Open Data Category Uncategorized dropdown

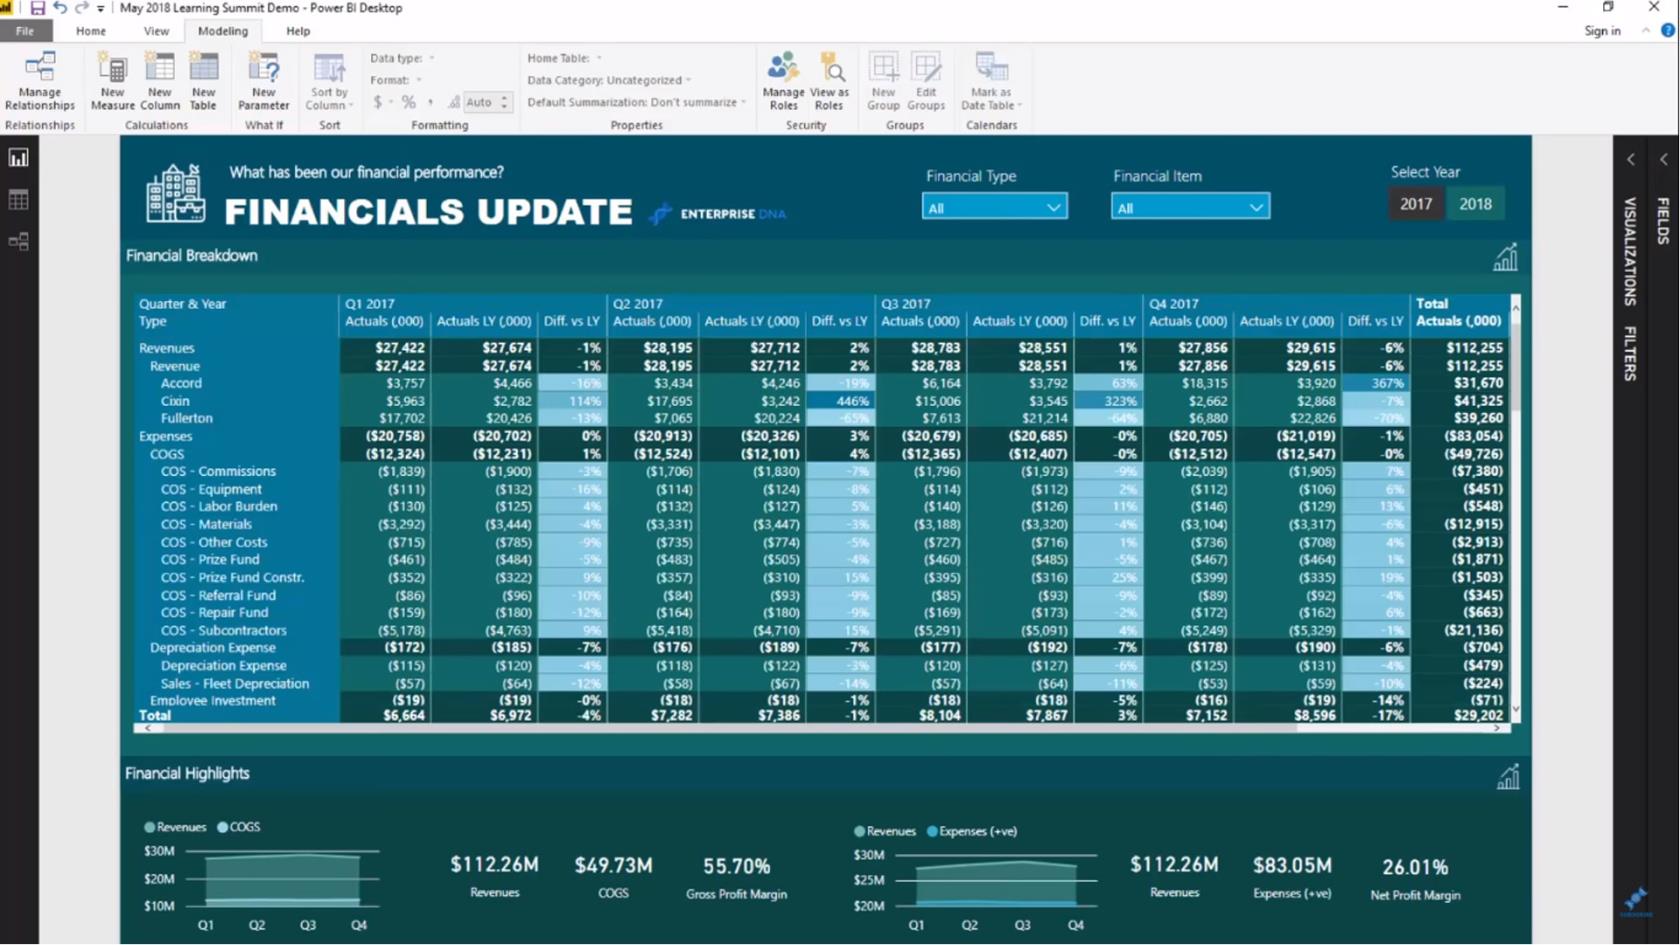pyautogui.click(x=609, y=80)
